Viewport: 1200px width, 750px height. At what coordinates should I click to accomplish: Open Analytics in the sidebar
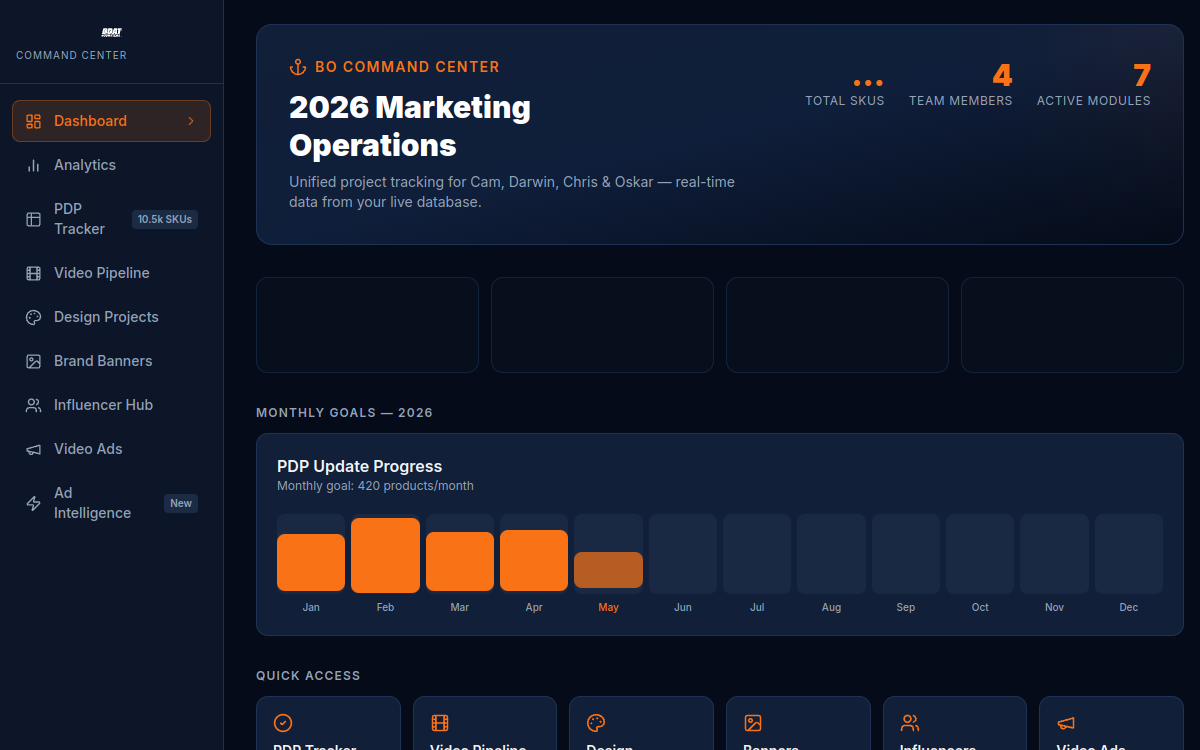[111, 165]
